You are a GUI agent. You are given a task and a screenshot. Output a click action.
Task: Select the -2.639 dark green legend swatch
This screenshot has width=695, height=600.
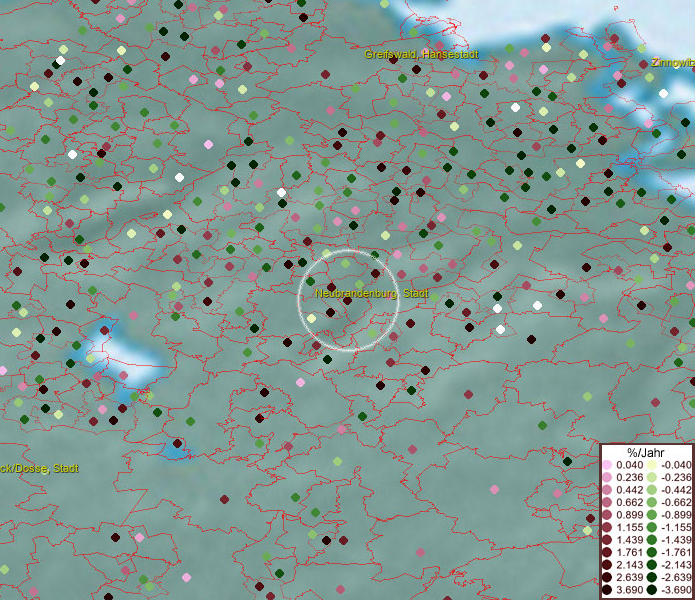click(652, 577)
